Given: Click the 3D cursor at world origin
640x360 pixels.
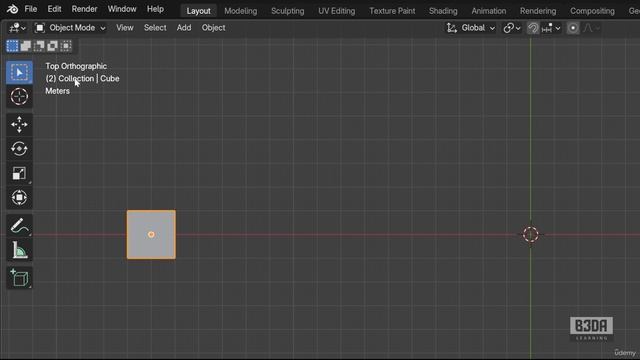Looking at the screenshot, I should pos(531,234).
